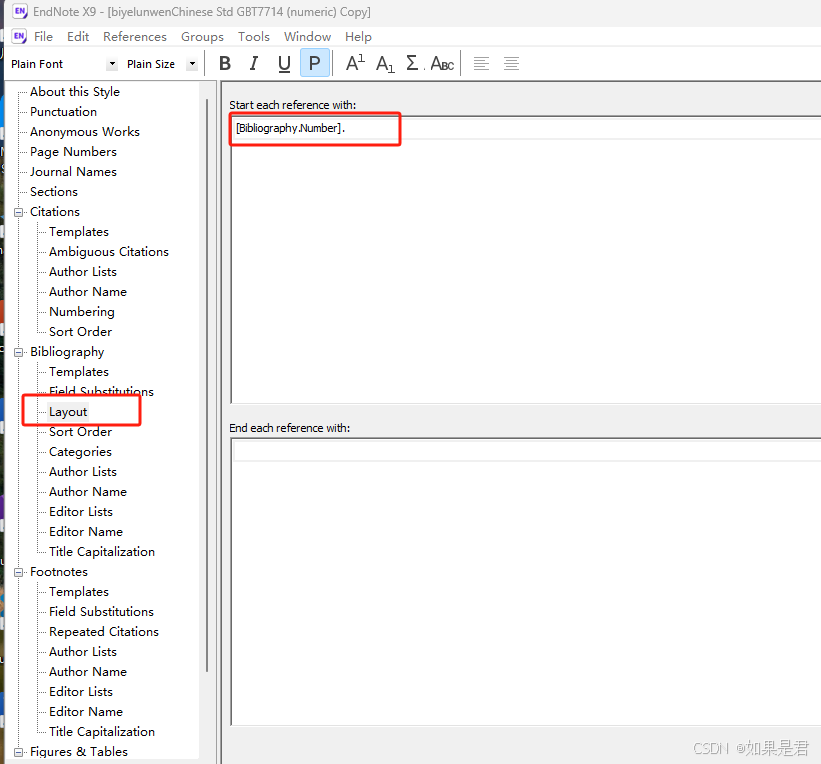821x764 pixels.
Task: Open Templates under Citations
Action: [79, 231]
